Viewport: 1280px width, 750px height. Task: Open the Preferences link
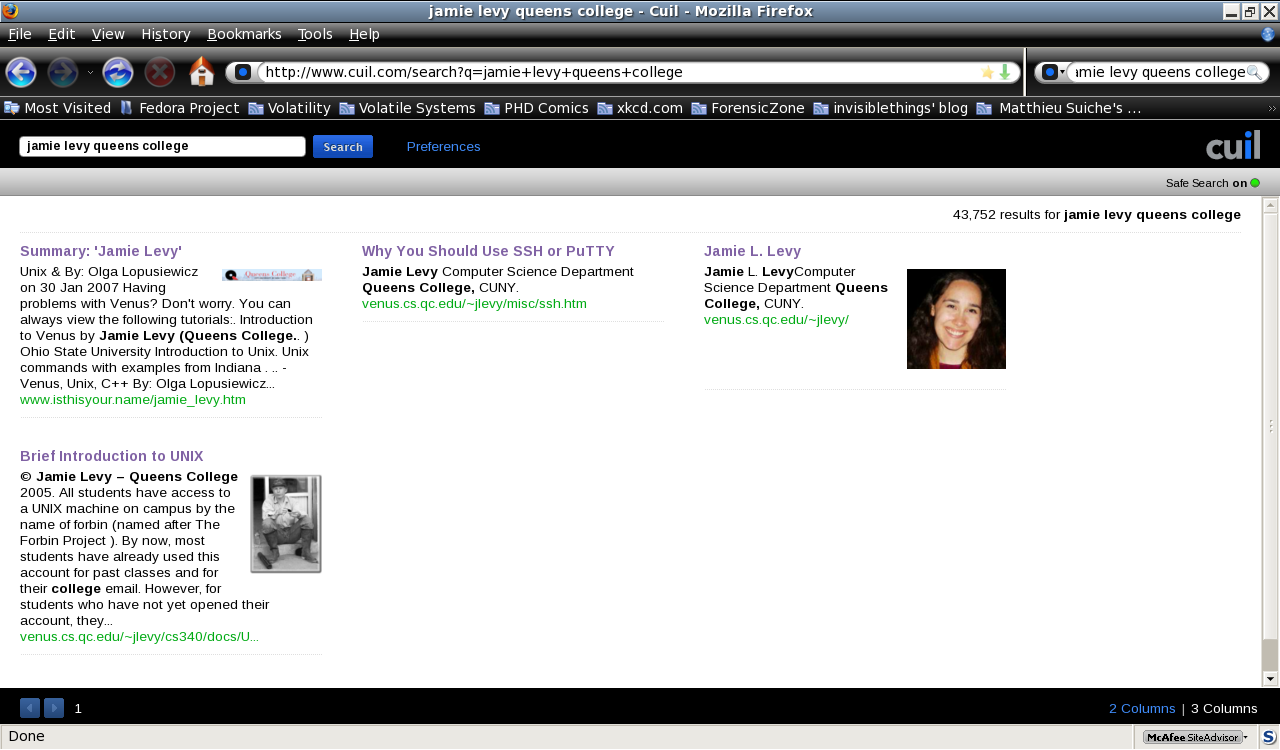(x=444, y=147)
